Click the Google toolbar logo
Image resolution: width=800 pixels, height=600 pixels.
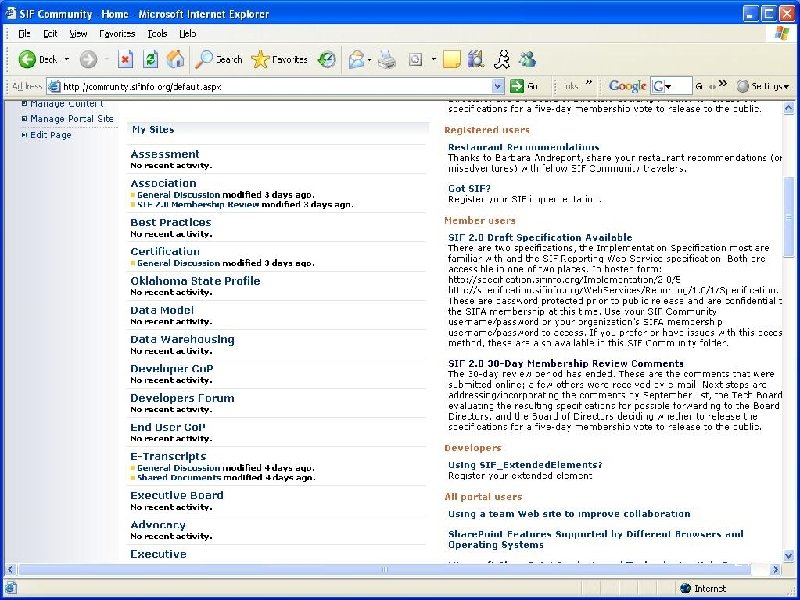[x=628, y=86]
